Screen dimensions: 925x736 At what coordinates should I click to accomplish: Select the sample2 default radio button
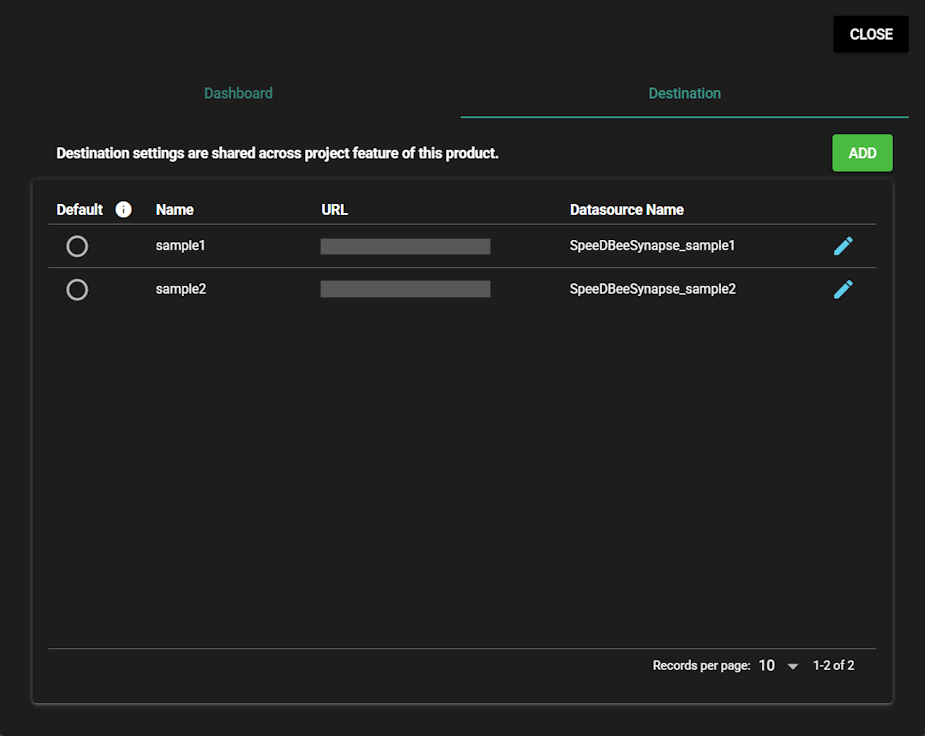coord(77,289)
